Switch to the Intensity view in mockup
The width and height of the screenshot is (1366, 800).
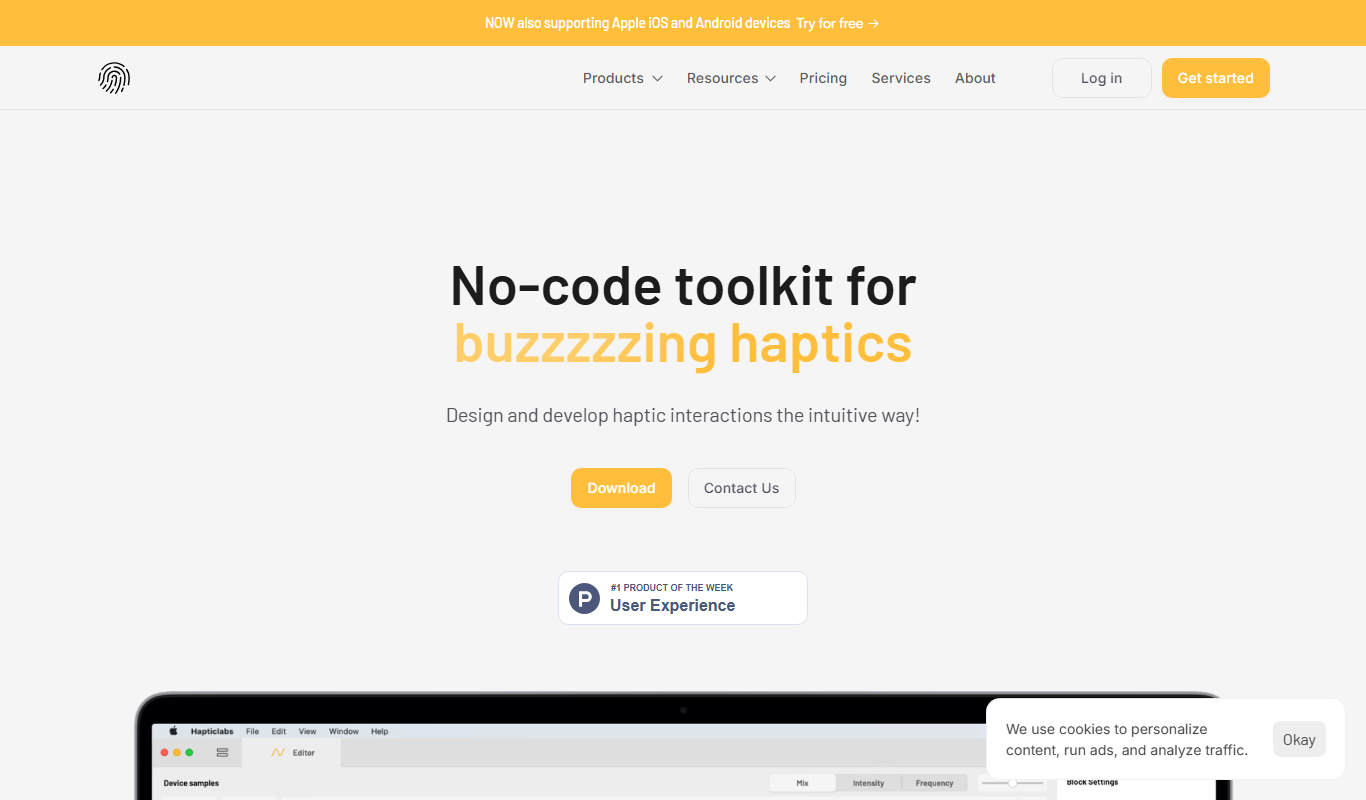[868, 783]
